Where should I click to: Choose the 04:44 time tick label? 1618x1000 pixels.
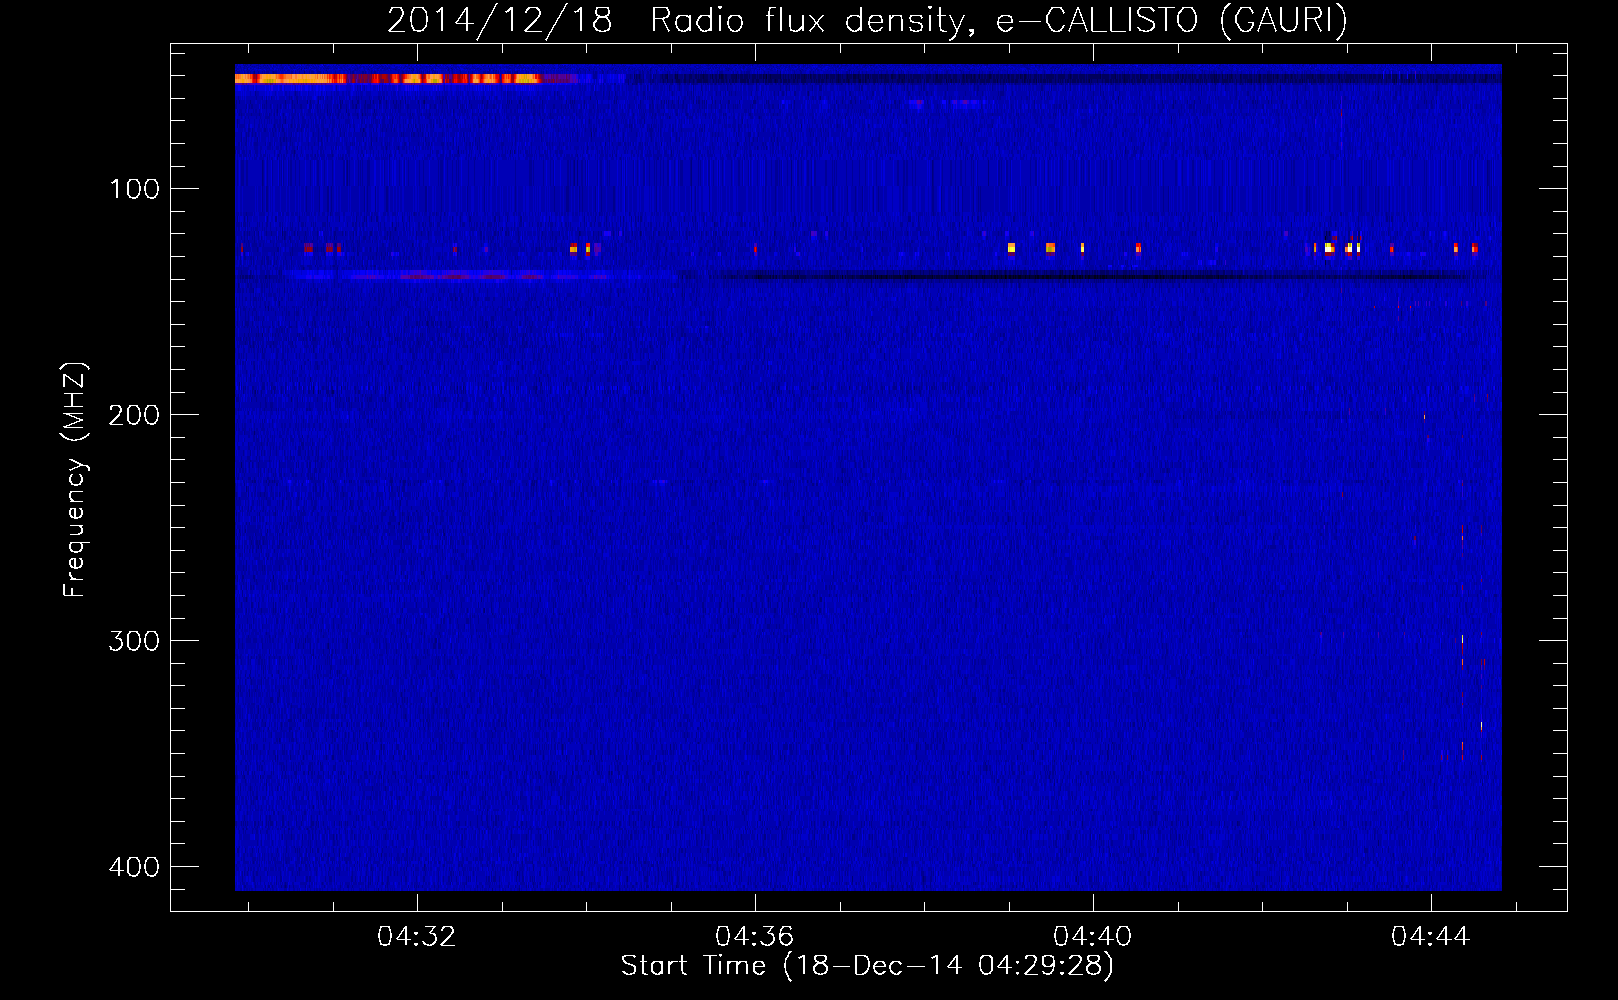pos(1430,936)
